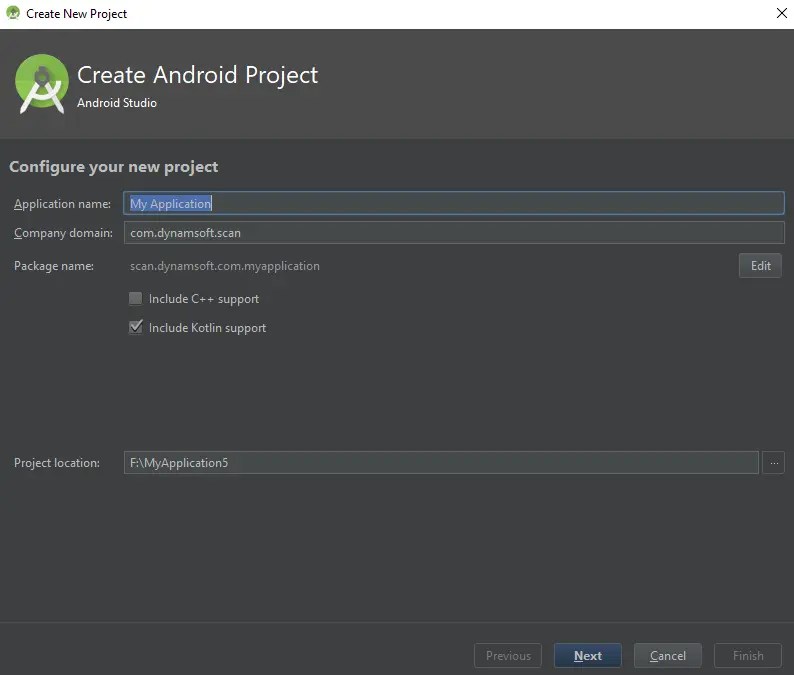
Task: Click the disabled Finish button
Action: (x=748, y=656)
